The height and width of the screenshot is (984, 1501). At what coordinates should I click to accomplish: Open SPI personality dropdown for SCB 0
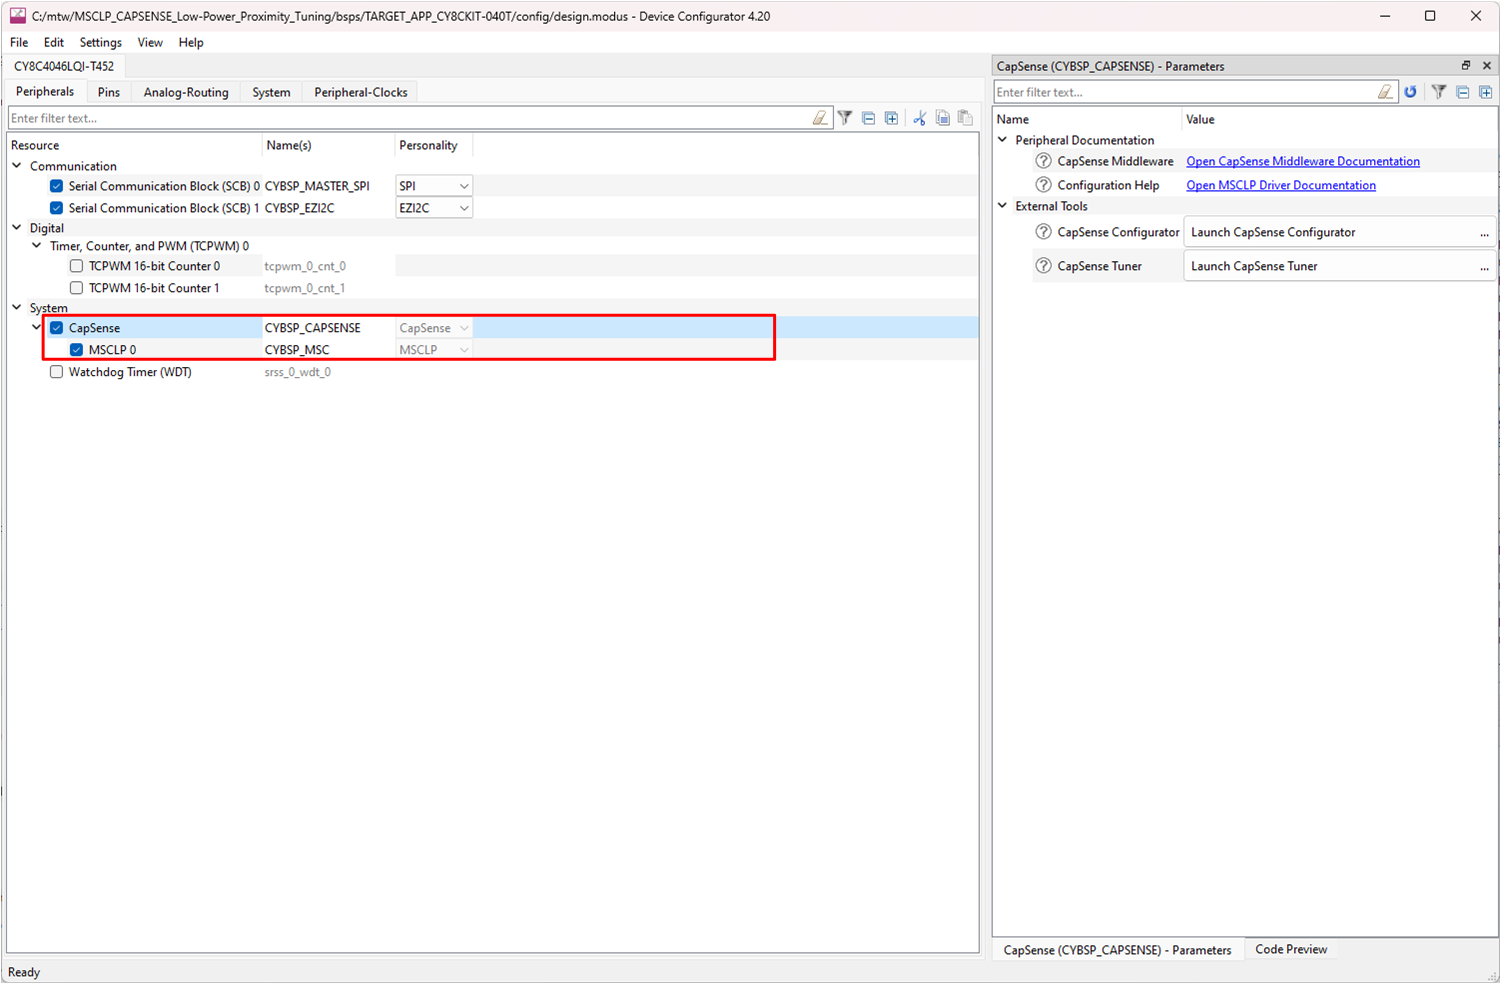(434, 186)
